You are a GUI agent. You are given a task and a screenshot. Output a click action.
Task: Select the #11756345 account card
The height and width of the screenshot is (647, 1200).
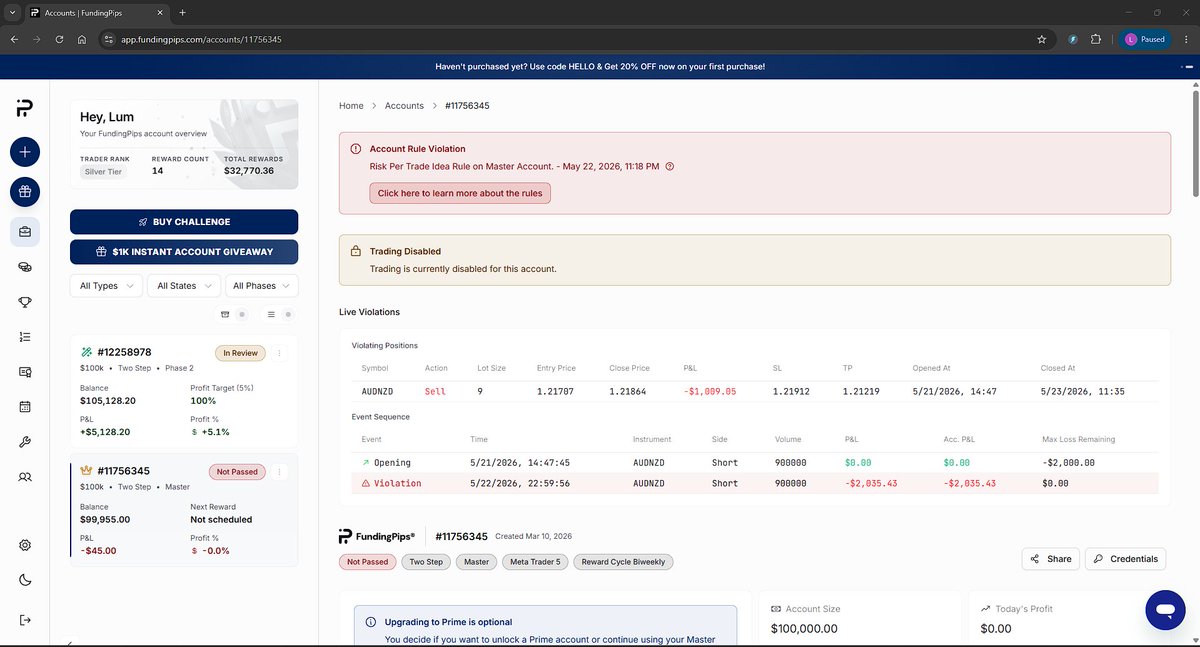click(x=184, y=510)
